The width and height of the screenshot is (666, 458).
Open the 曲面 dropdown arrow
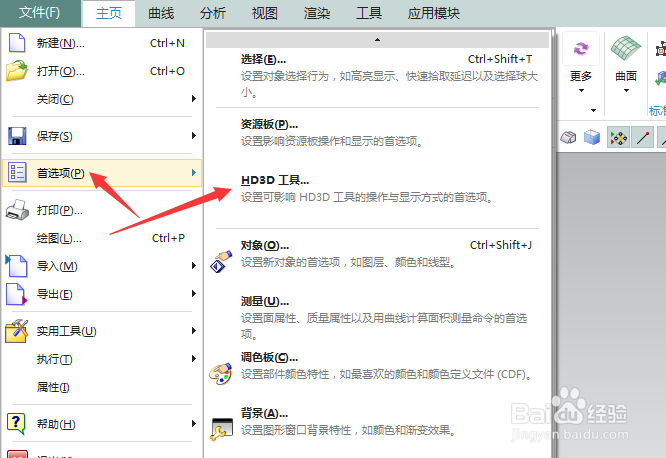[x=626, y=90]
